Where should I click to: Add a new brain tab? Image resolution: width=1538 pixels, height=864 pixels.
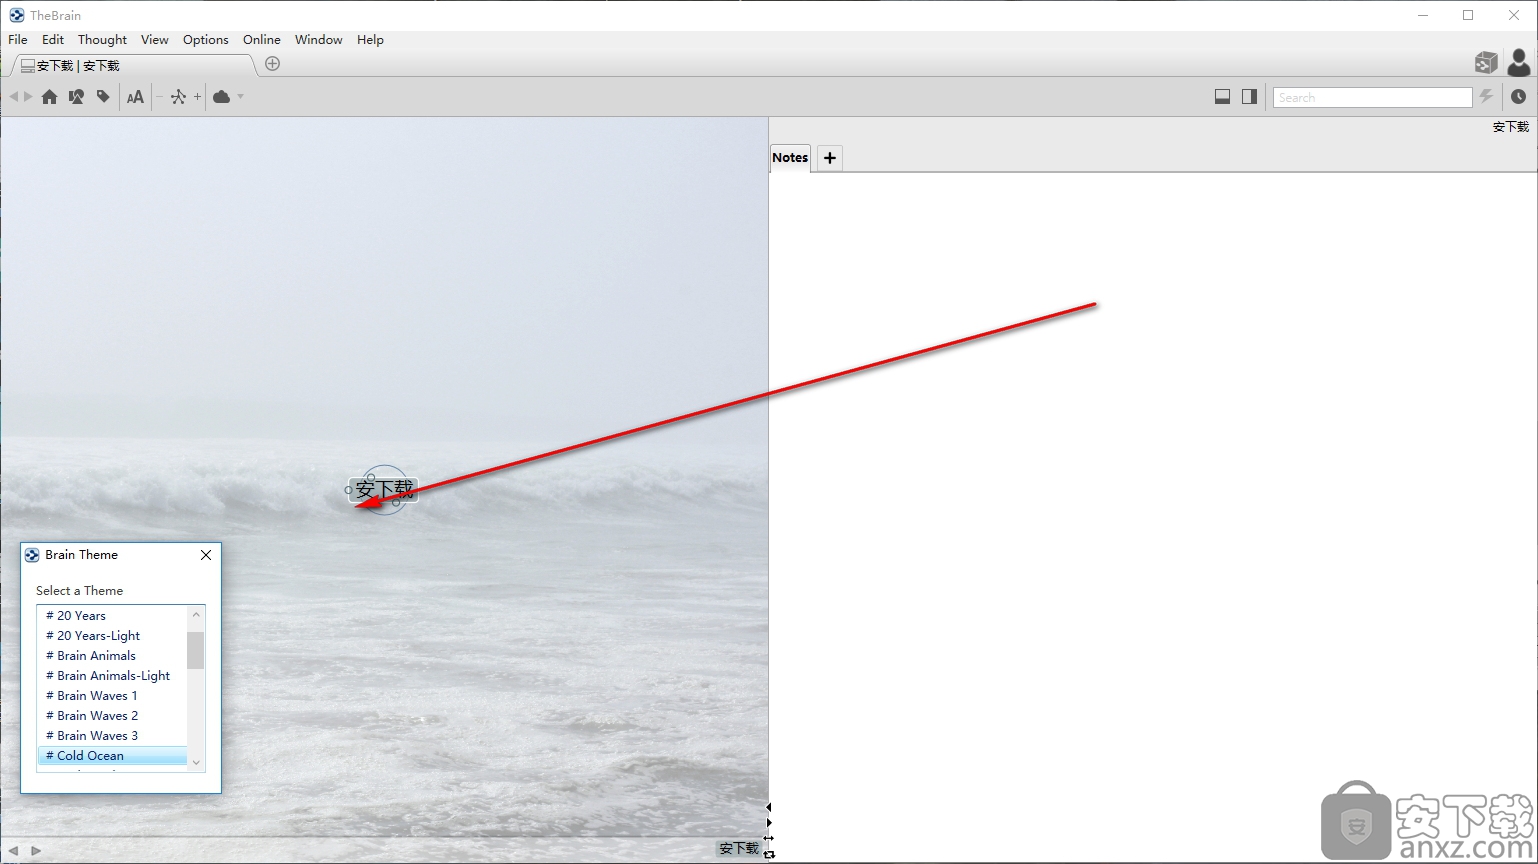coord(272,64)
